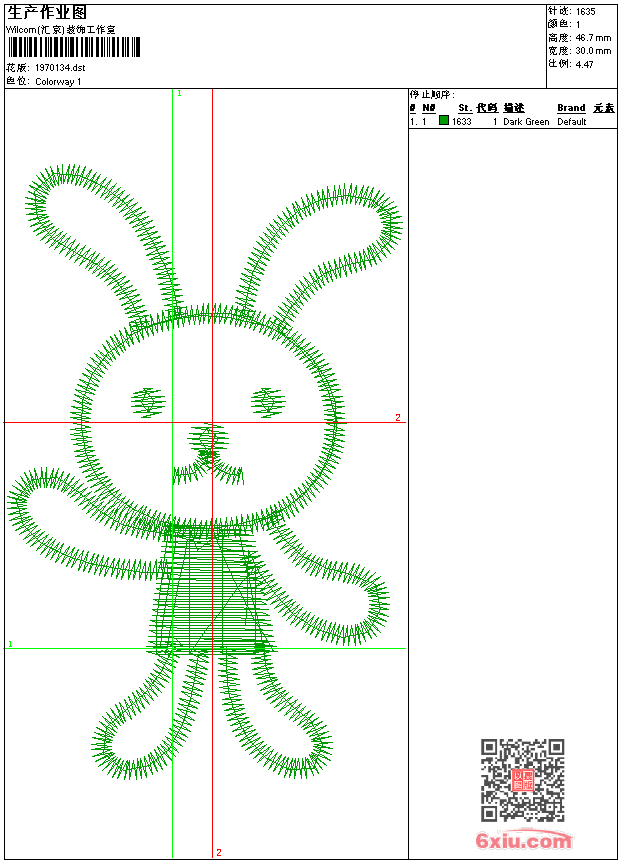Click the 描述 column header
Image resolution: width=620 pixels, height=860 pixels.
pyautogui.click(x=514, y=108)
